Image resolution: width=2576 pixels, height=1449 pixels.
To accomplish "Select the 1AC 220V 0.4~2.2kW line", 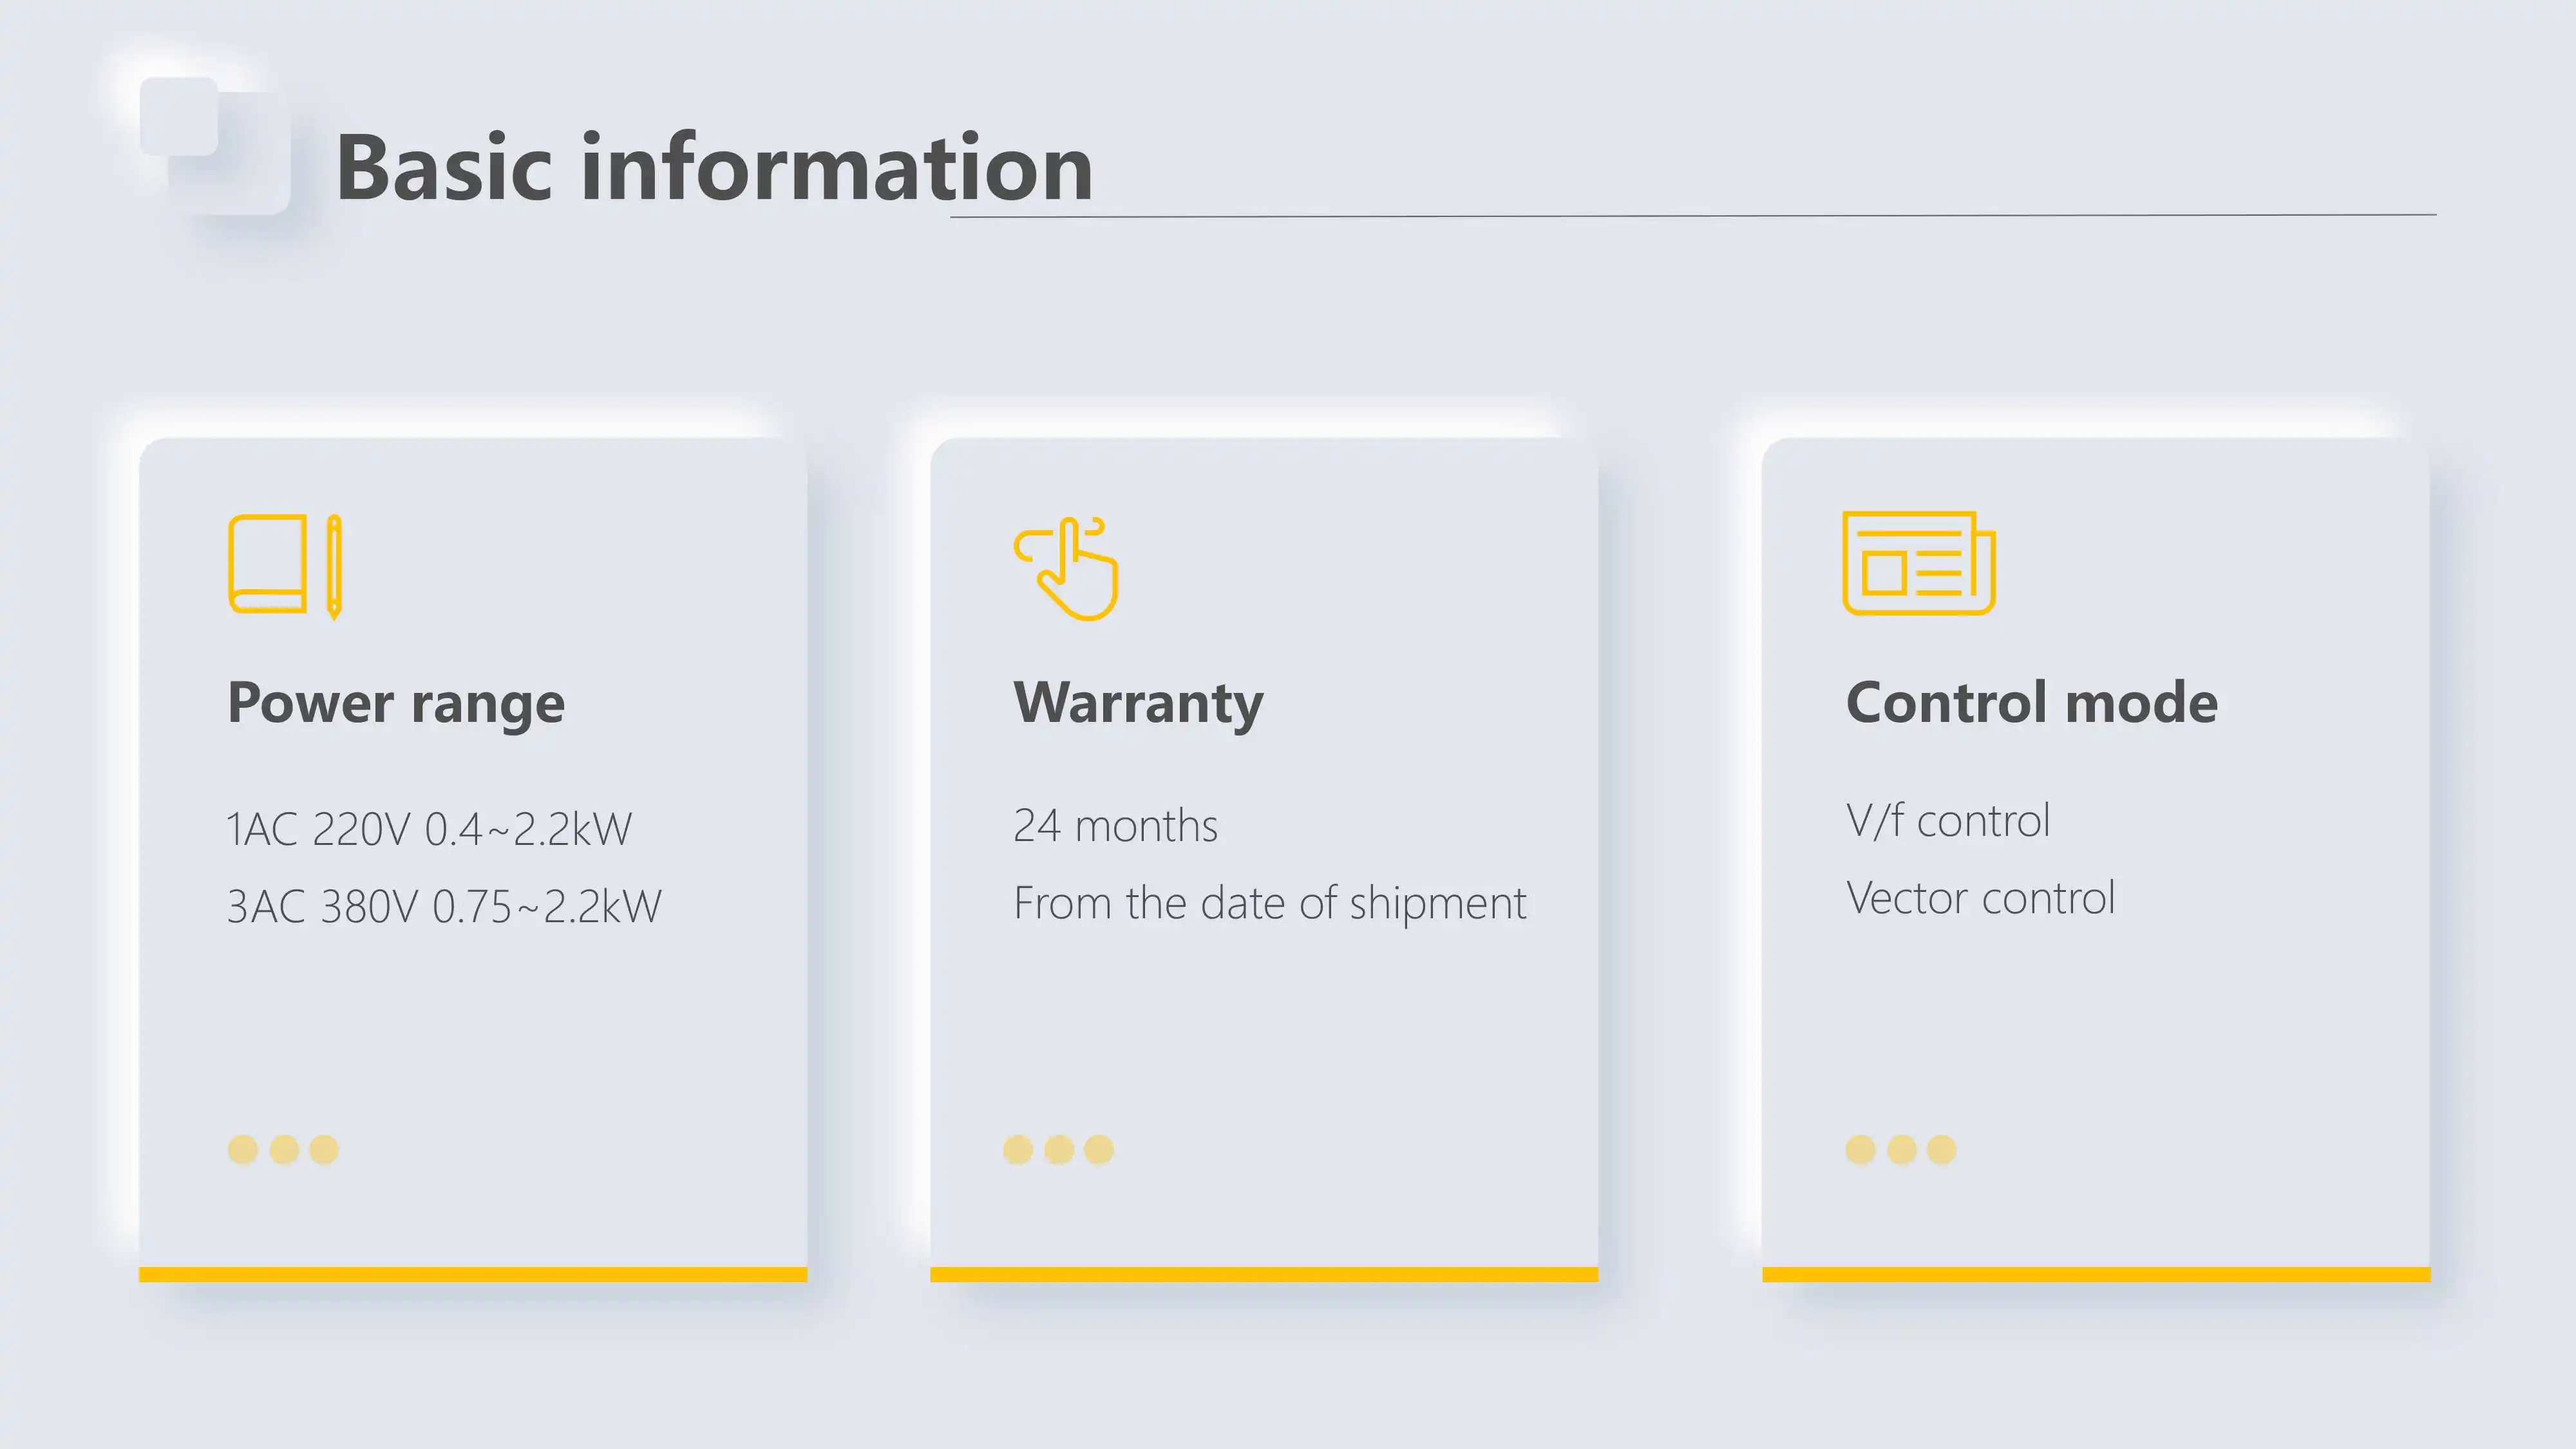I will 429,829.
